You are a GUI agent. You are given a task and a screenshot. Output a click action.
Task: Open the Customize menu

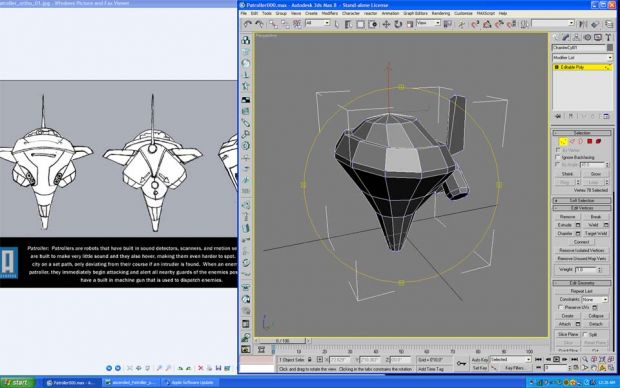tap(463, 13)
